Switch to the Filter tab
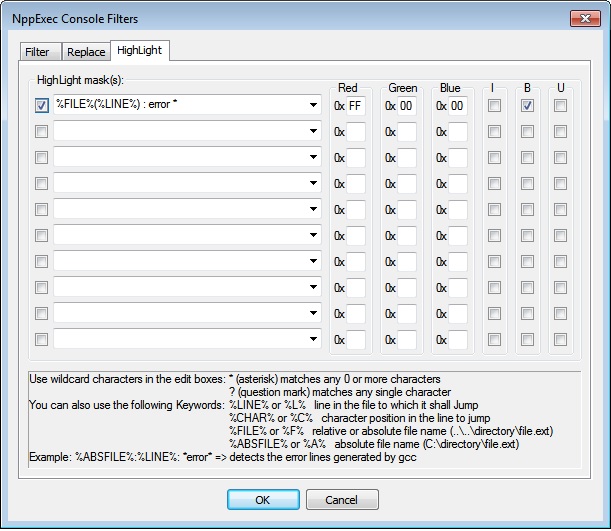 point(37,52)
